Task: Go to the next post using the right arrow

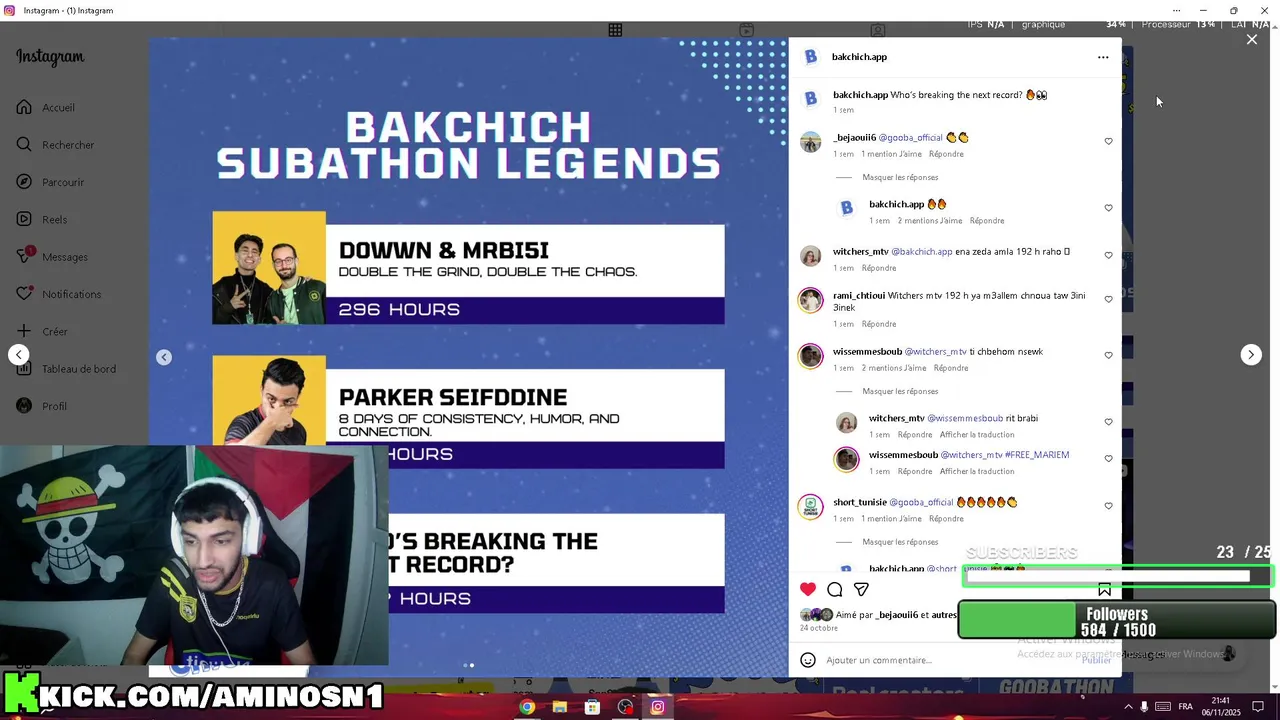Action: [1251, 355]
